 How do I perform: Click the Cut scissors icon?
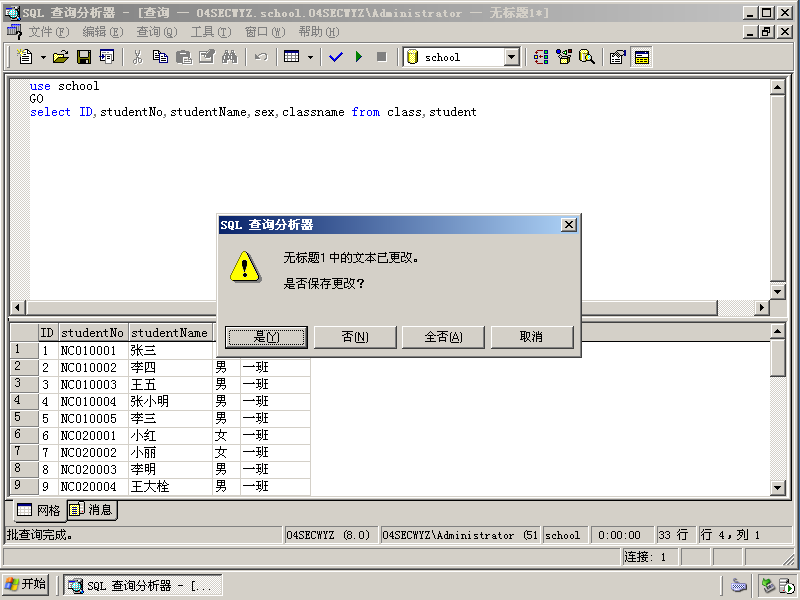(x=137, y=57)
